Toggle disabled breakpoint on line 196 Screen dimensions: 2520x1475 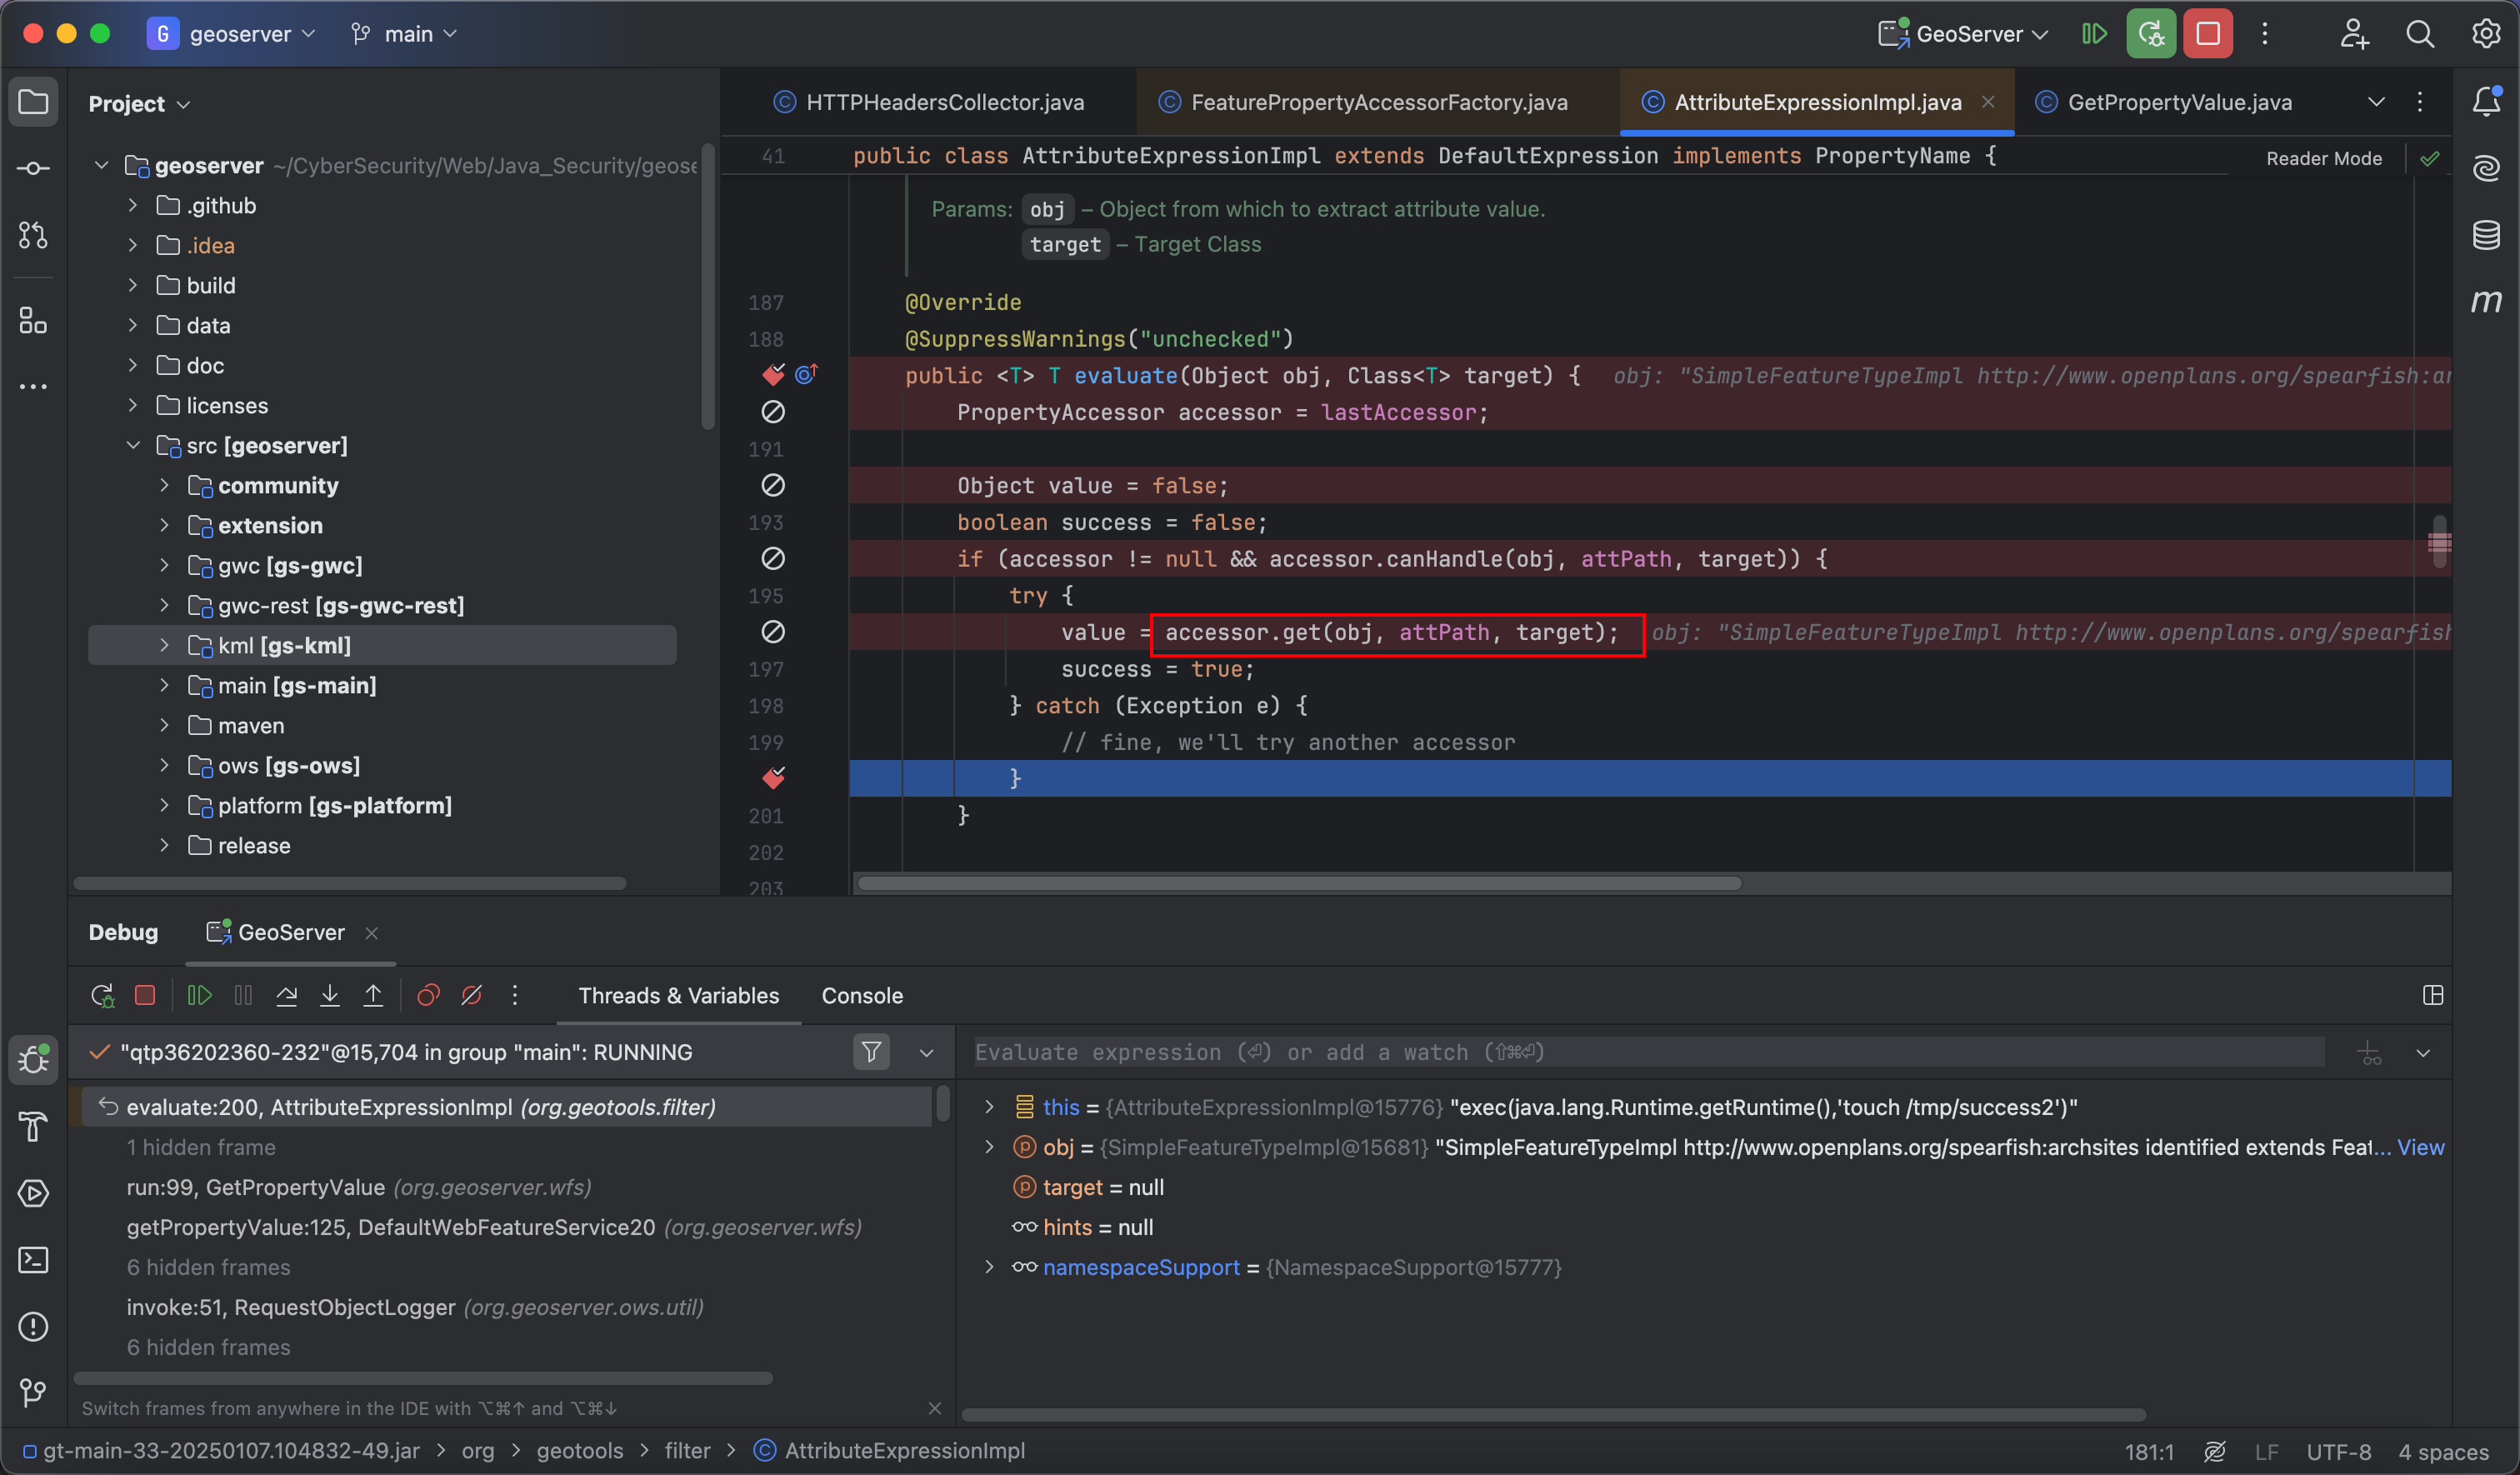(773, 632)
